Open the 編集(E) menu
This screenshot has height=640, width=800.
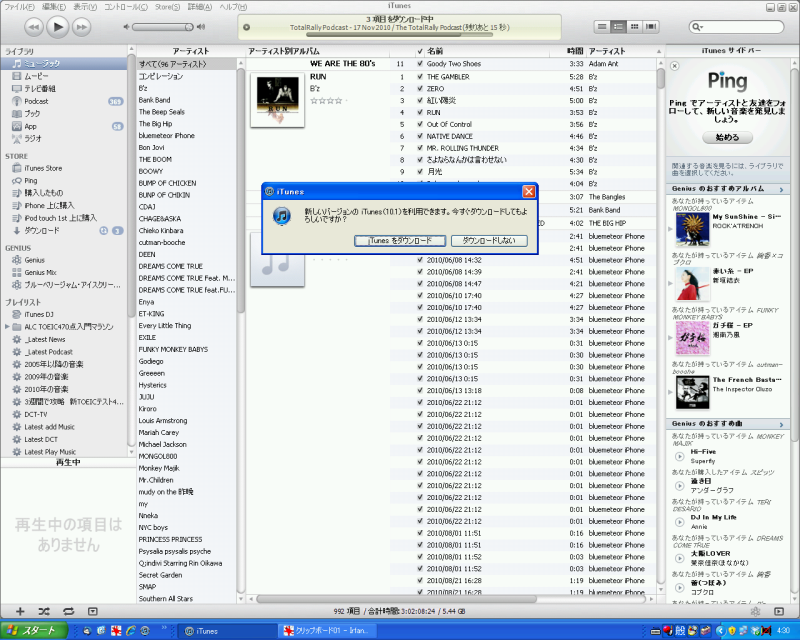[x=54, y=7]
